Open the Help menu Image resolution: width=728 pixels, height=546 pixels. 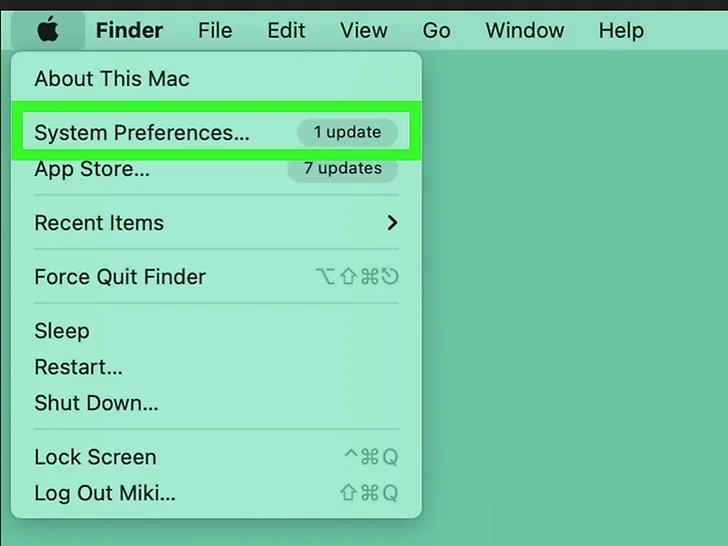coord(621,31)
